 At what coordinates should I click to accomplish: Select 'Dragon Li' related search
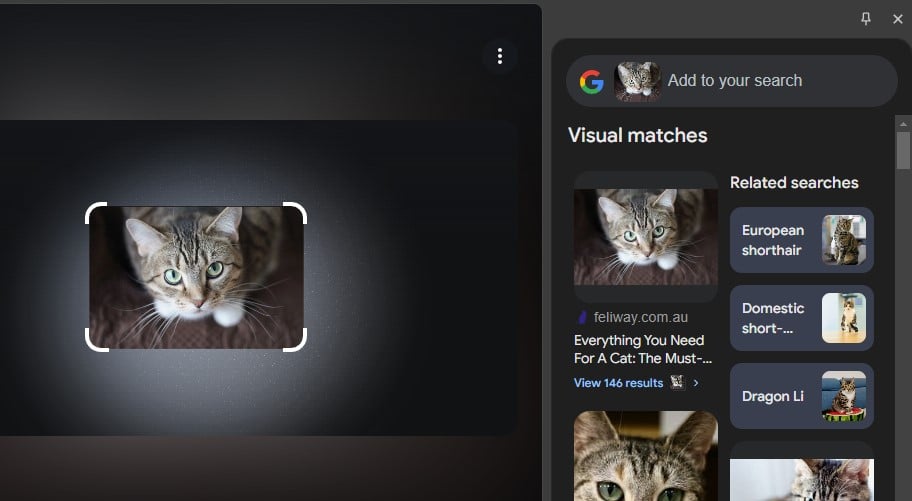point(801,396)
